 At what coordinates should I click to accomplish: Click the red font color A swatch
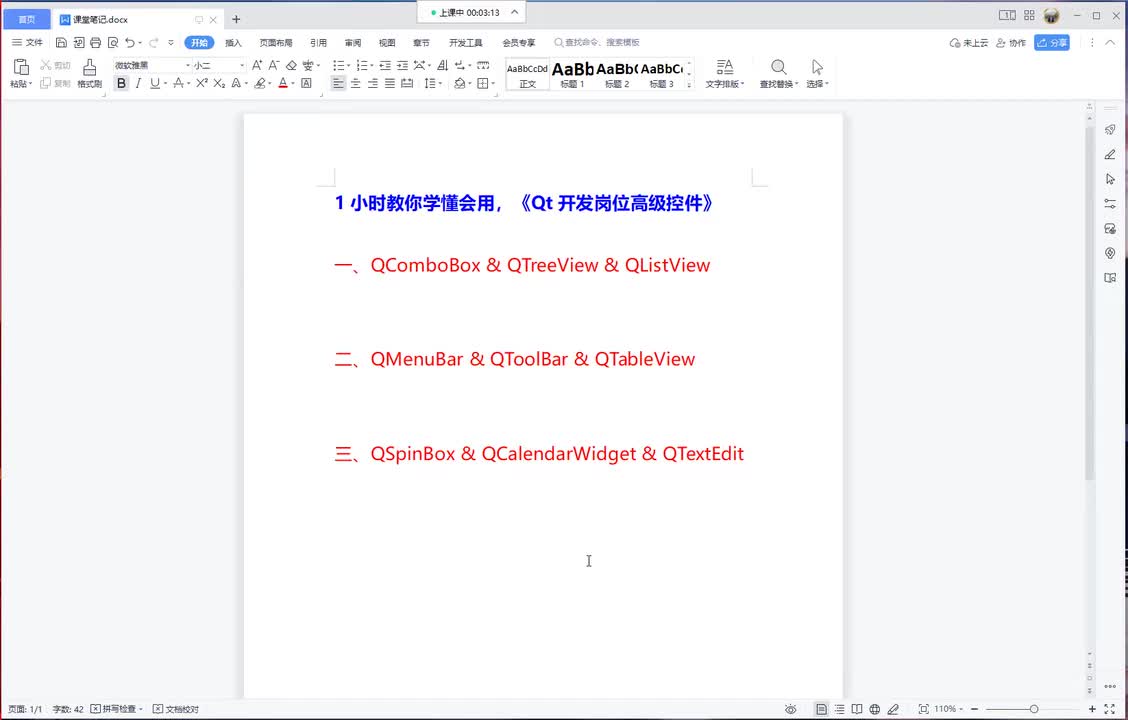tap(283, 83)
